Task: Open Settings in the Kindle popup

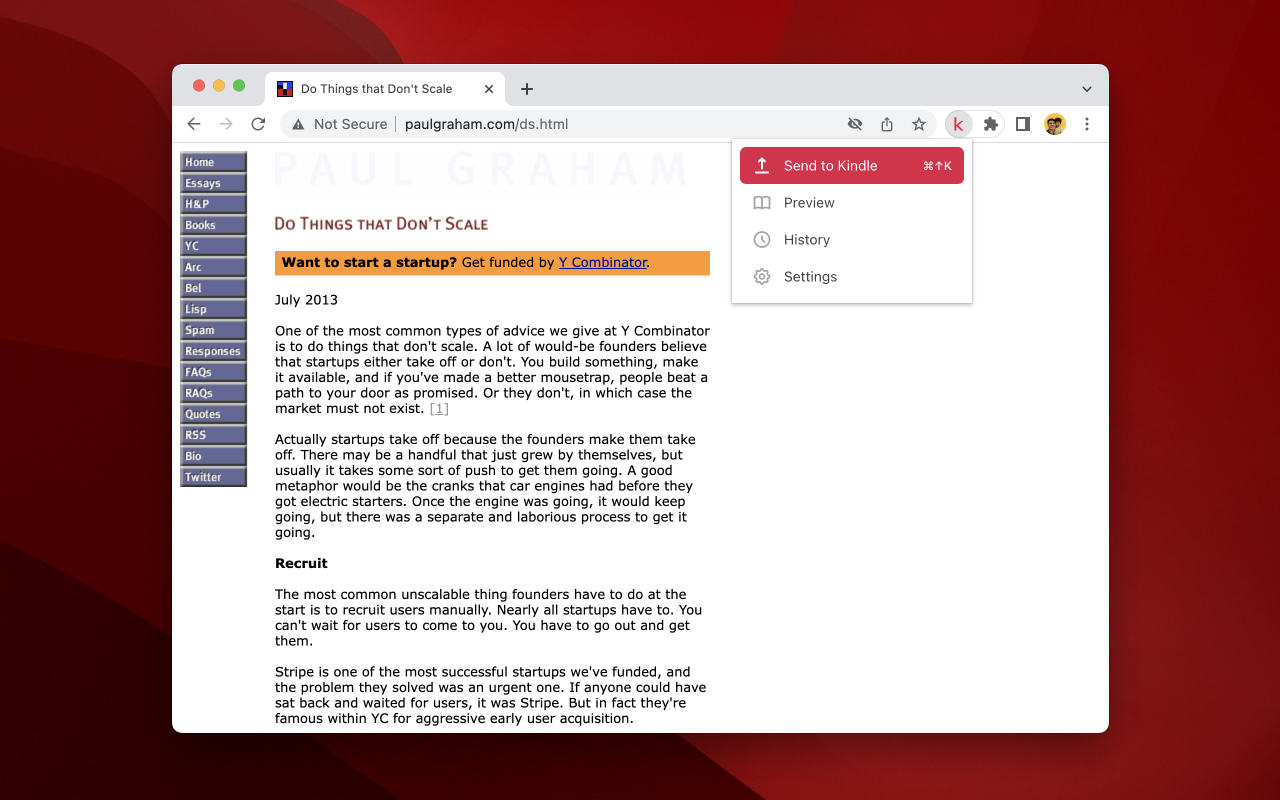Action: point(810,276)
